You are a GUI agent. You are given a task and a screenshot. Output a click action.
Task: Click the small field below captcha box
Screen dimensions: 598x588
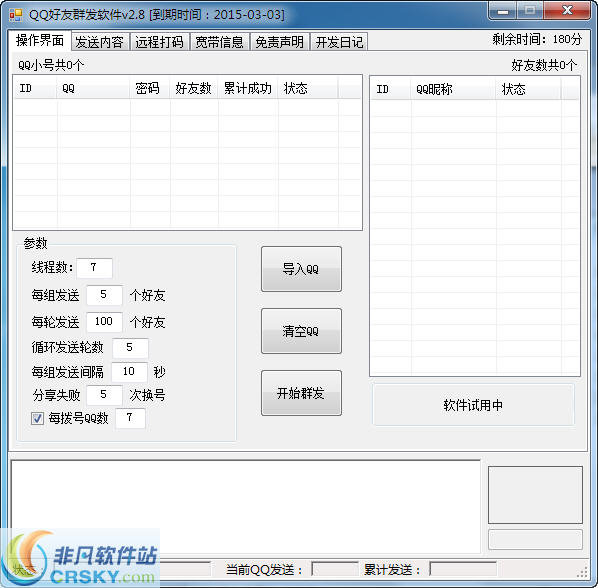[x=535, y=540]
